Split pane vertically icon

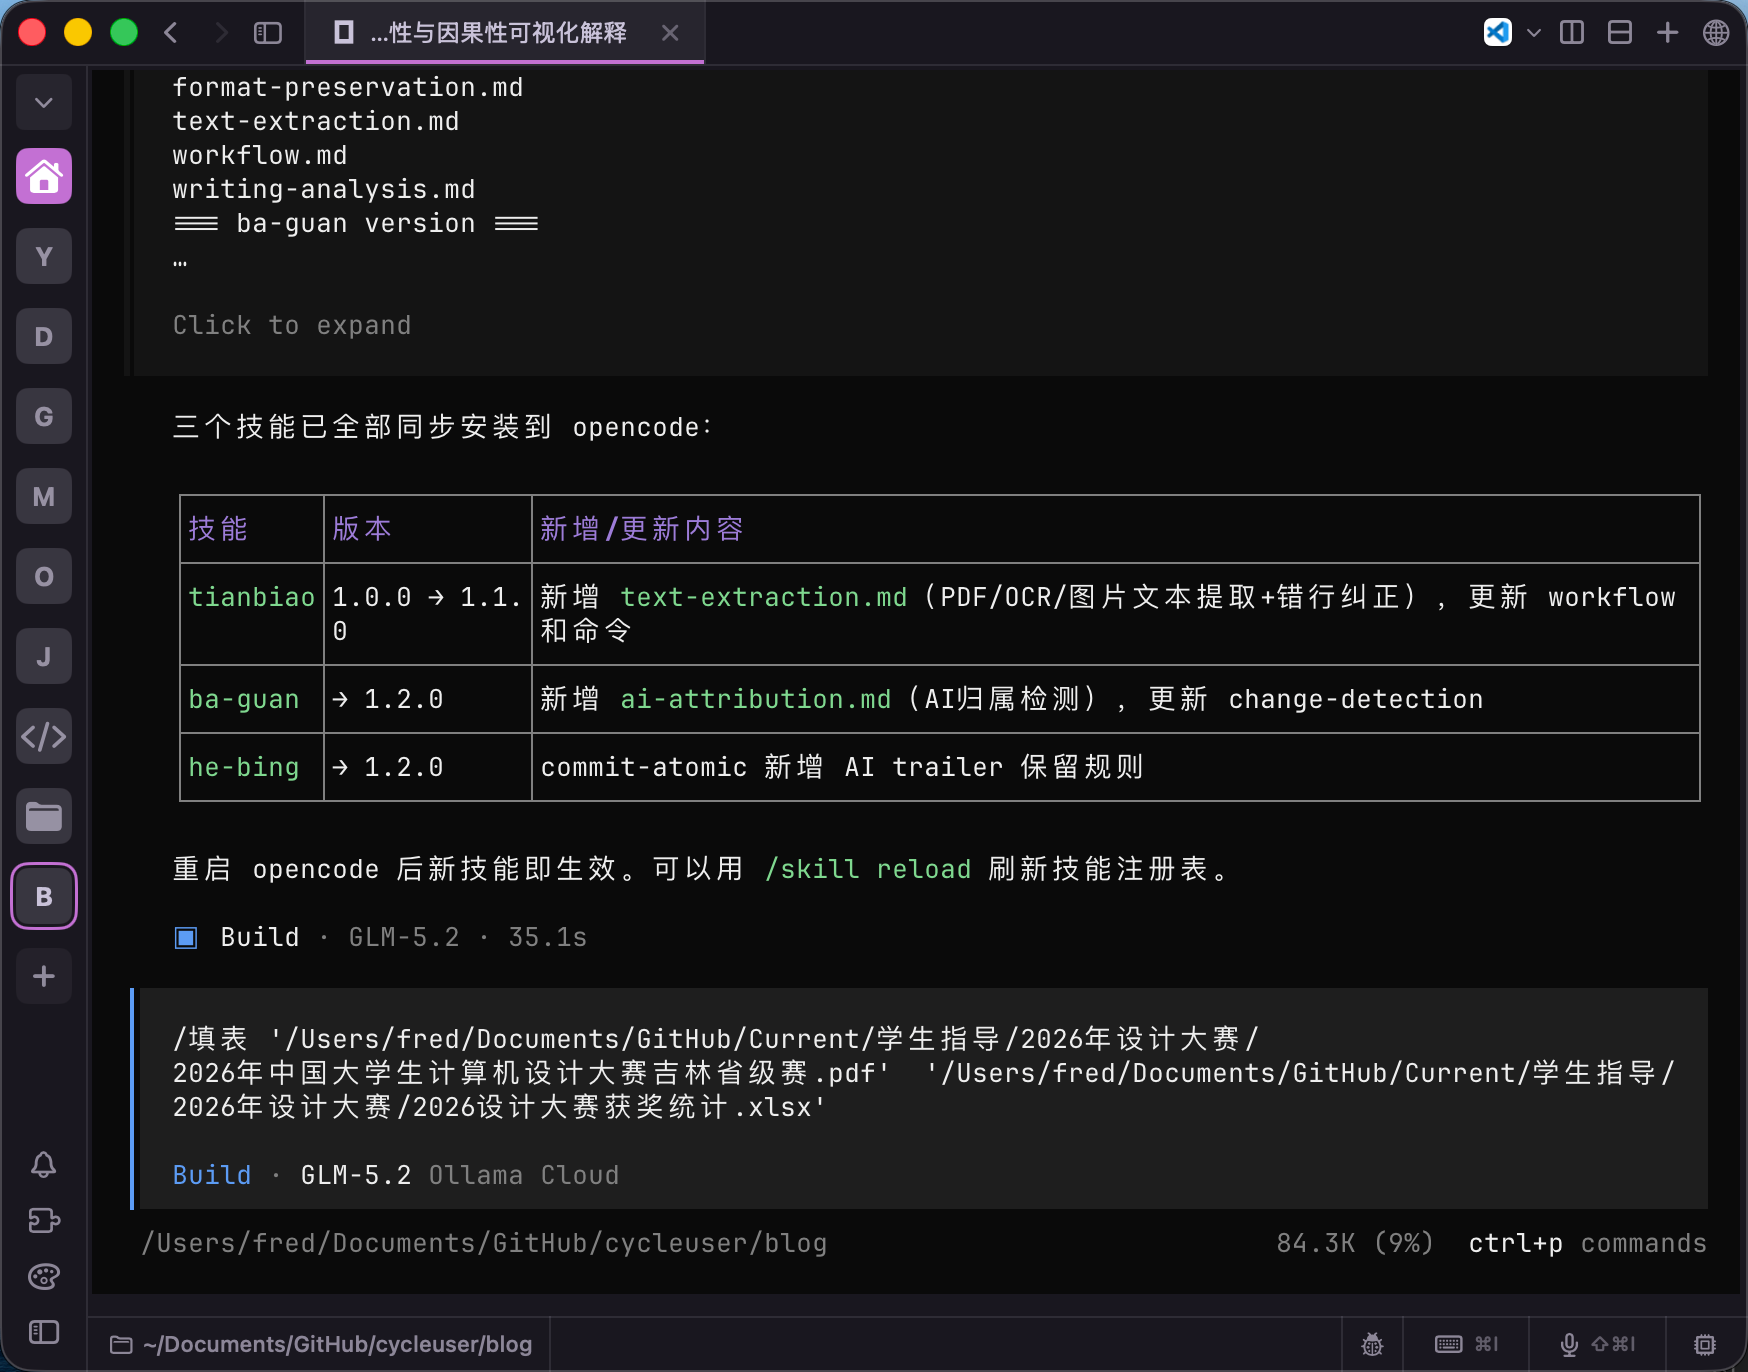coord(1572,33)
